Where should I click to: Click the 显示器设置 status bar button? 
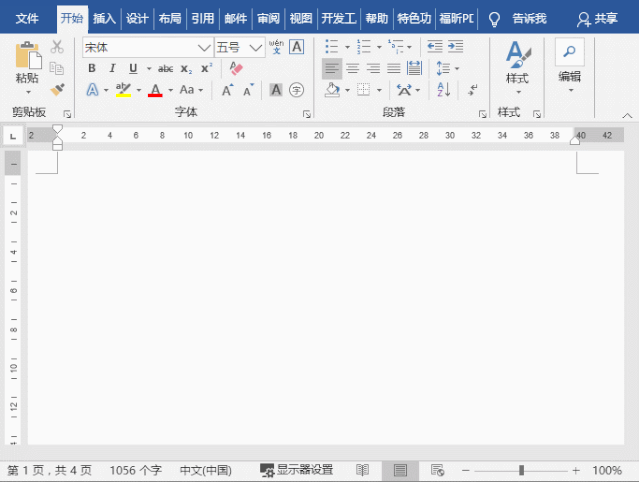297,470
